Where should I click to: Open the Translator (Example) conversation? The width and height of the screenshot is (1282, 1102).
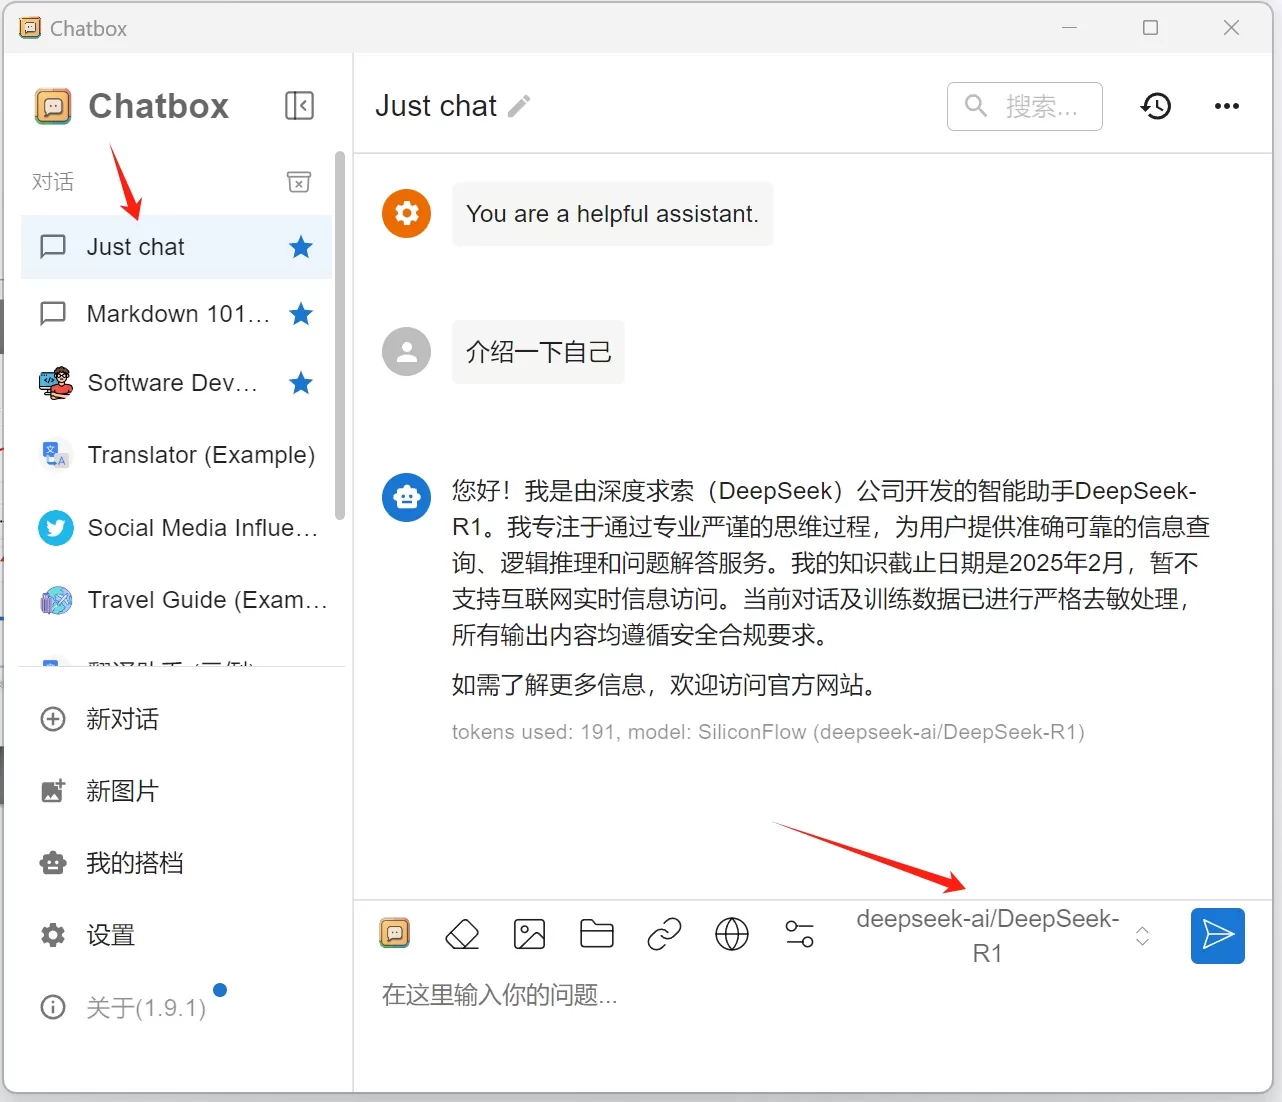(x=177, y=455)
